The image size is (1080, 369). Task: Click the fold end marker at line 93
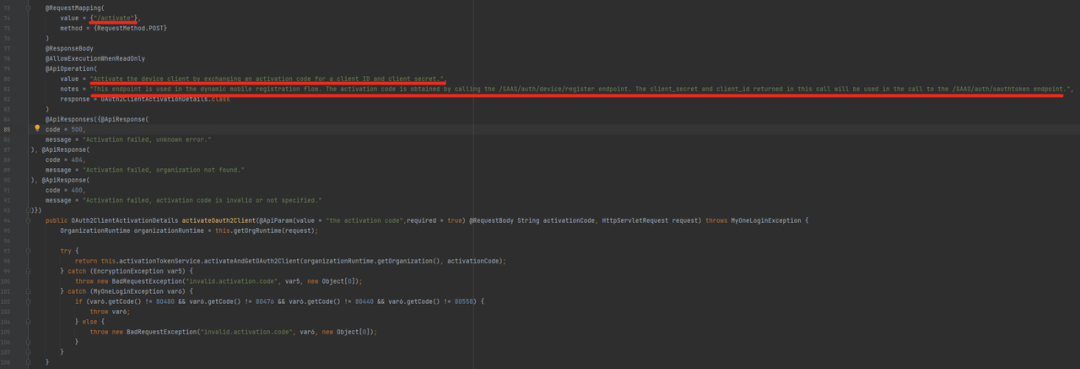(x=29, y=210)
